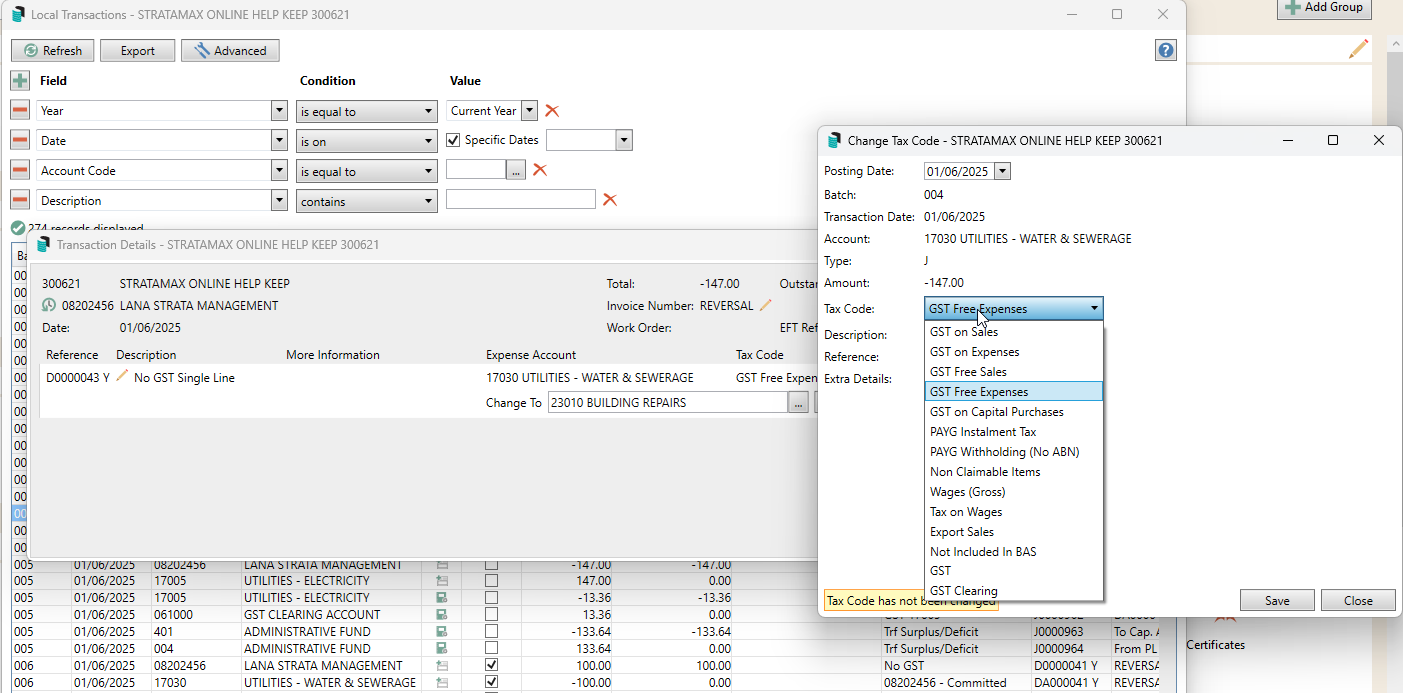This screenshot has height=693, width=1403.
Task: Choose Not Included In BAS tax code
Action: tap(983, 552)
